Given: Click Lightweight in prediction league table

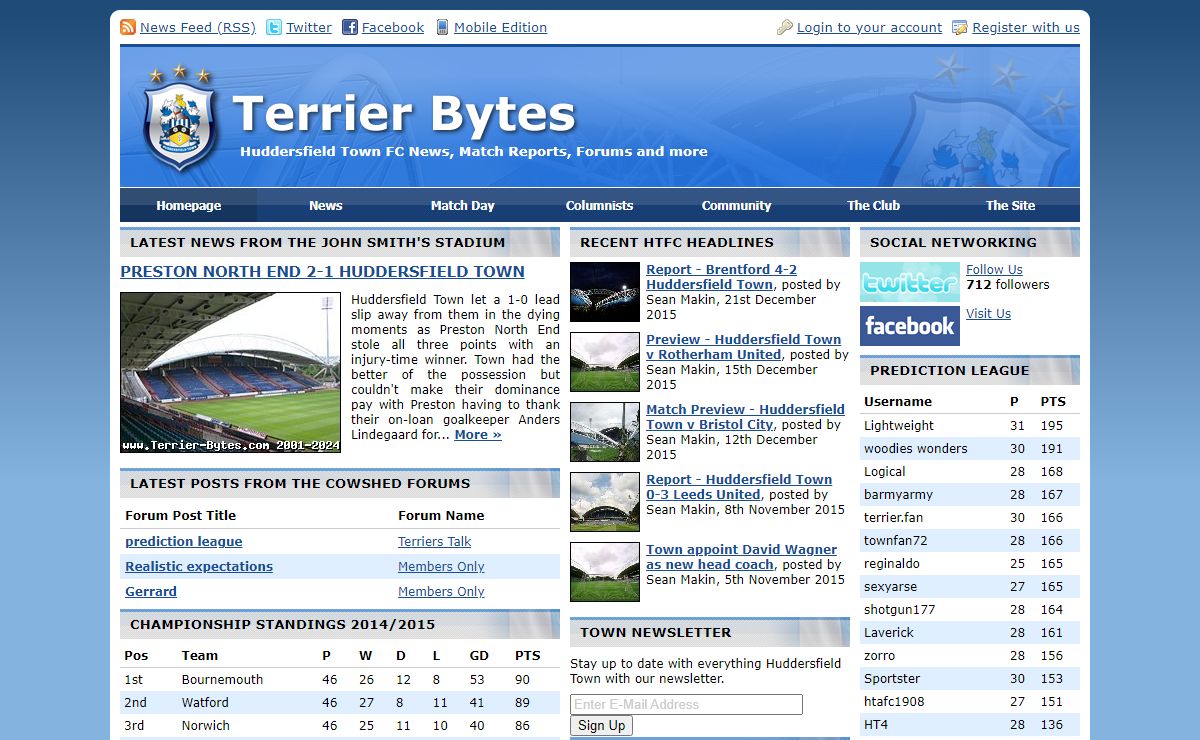Looking at the screenshot, I should pyautogui.click(x=899, y=425).
